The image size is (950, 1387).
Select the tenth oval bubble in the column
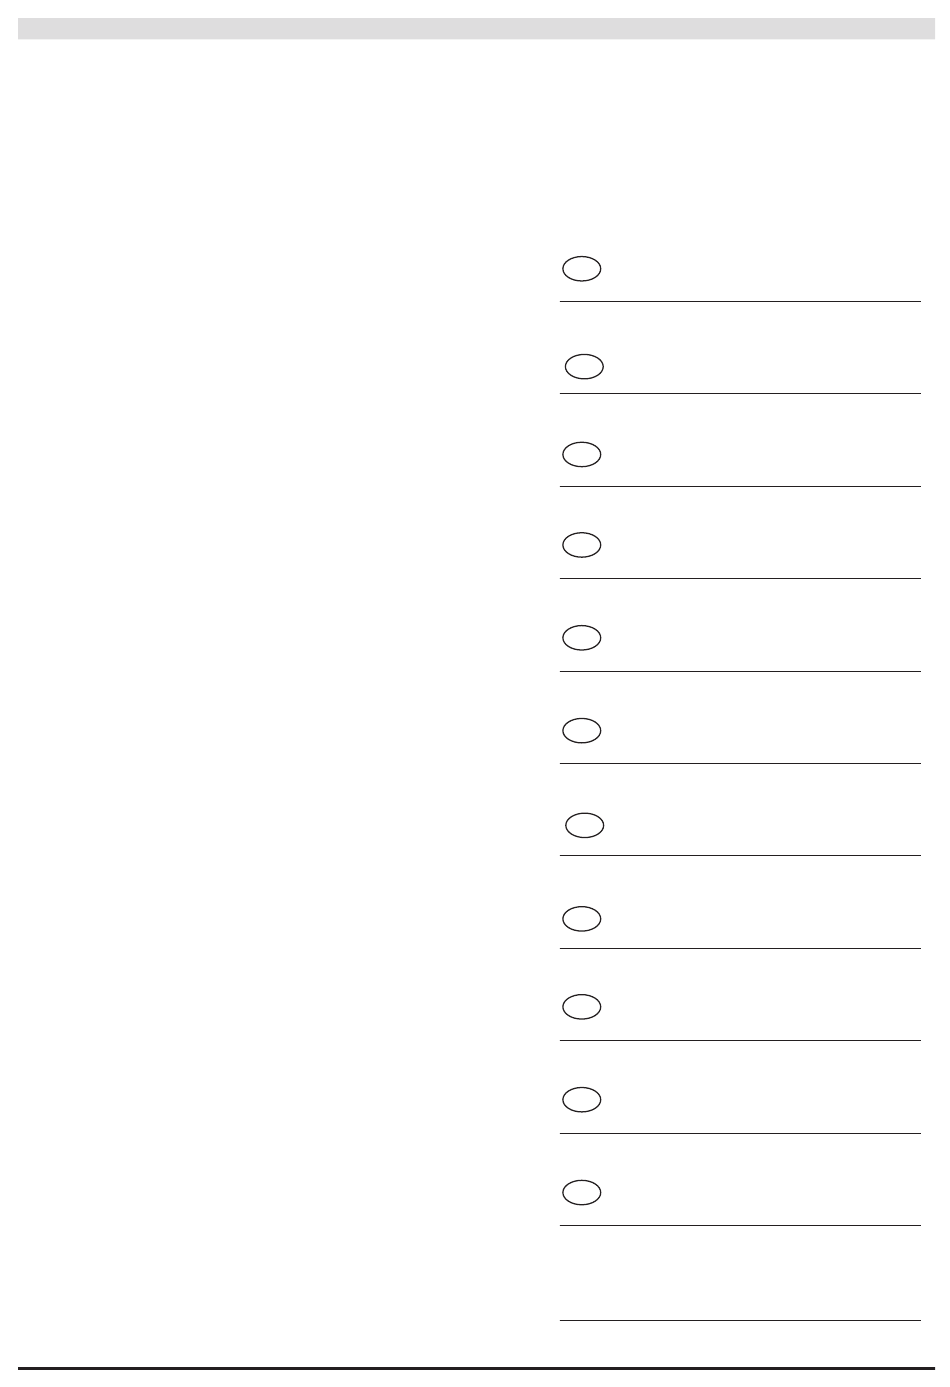581,1099
